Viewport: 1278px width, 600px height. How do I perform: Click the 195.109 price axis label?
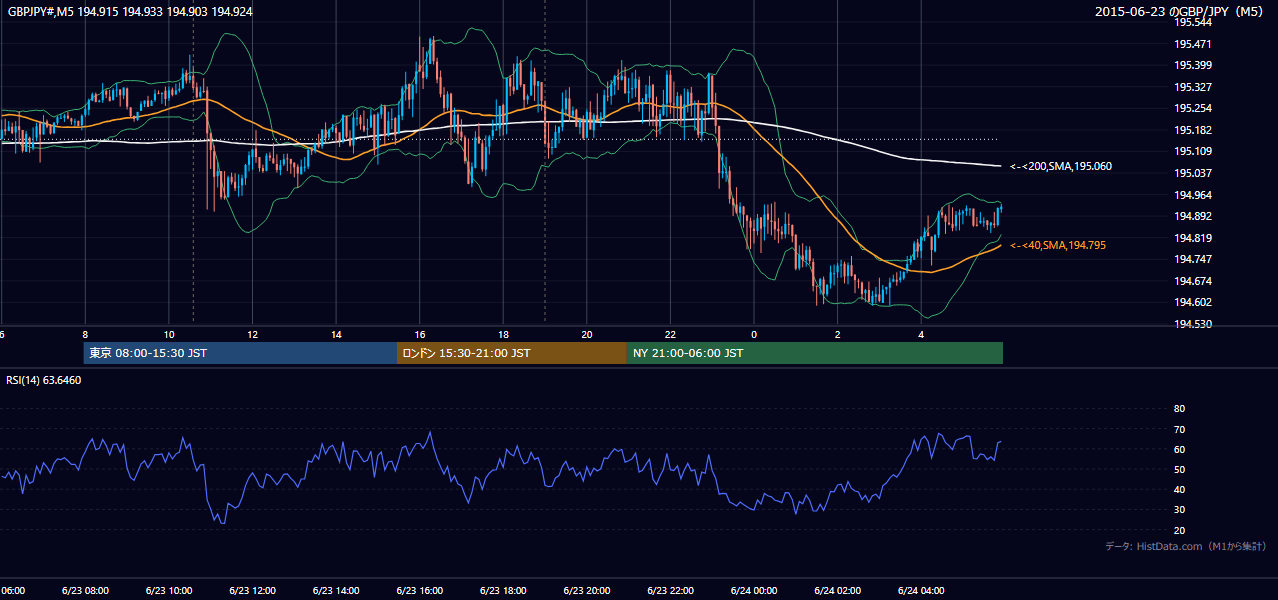tap(1192, 151)
